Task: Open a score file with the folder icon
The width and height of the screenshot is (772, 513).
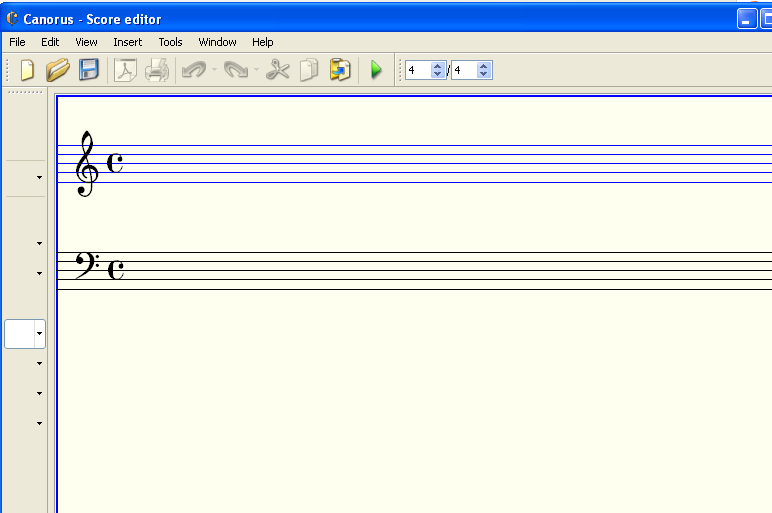Action: click(x=58, y=70)
